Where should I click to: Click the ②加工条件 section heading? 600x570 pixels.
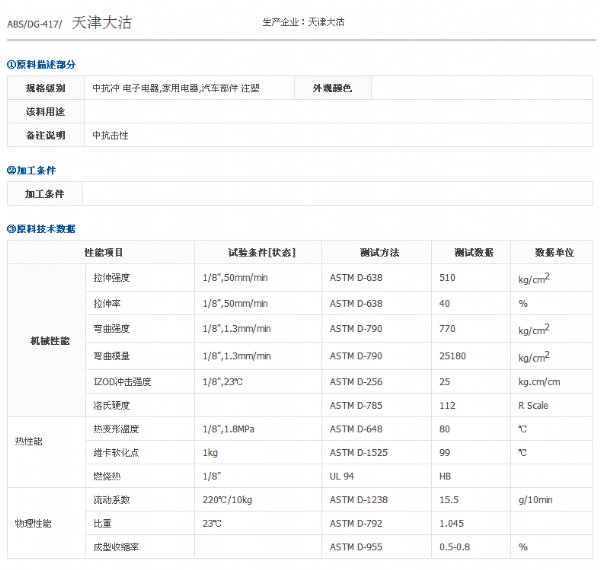coord(31,170)
